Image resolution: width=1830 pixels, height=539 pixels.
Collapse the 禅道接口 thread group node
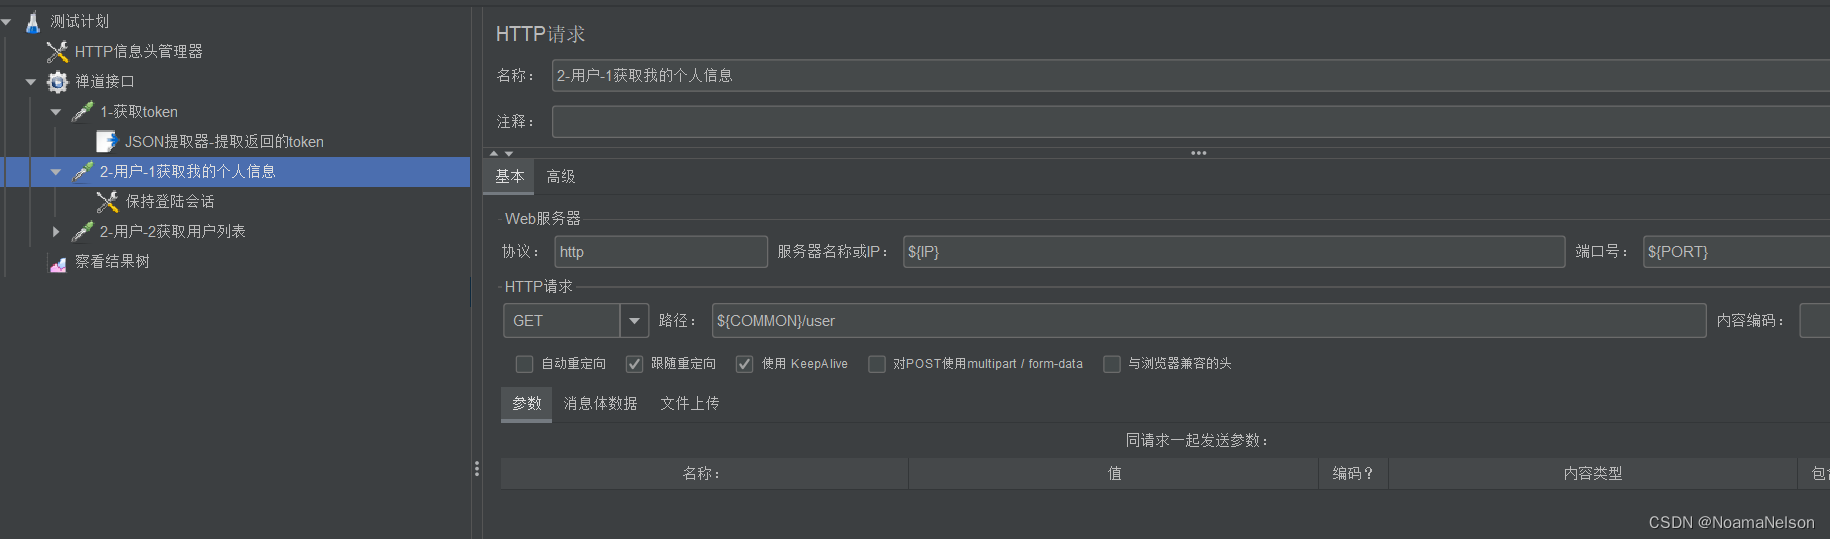(31, 82)
